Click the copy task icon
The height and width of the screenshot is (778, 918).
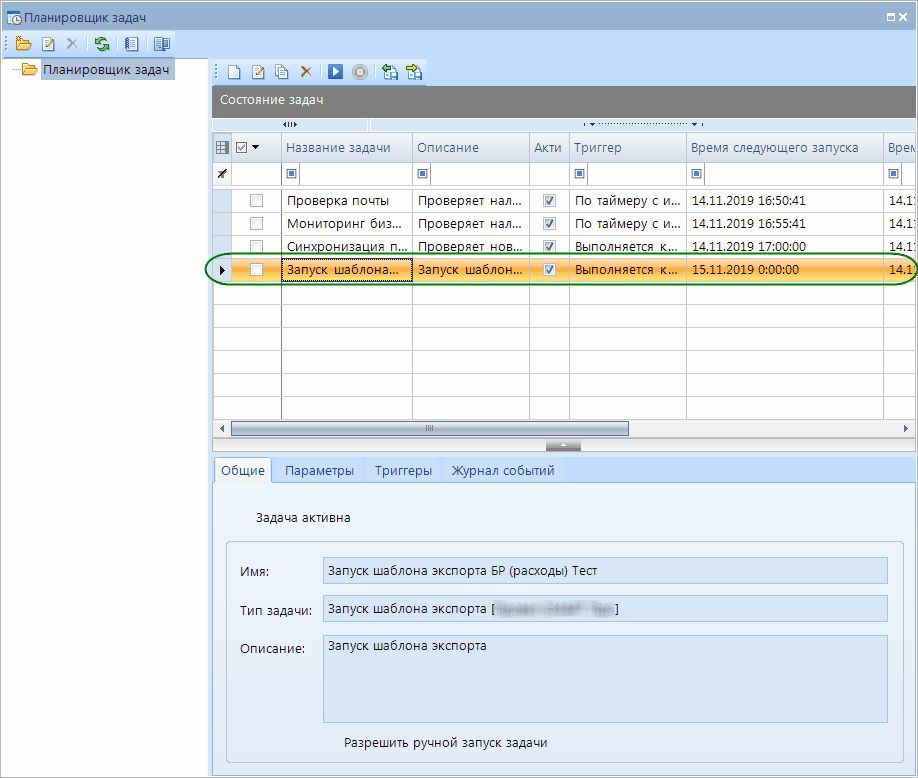[282, 72]
